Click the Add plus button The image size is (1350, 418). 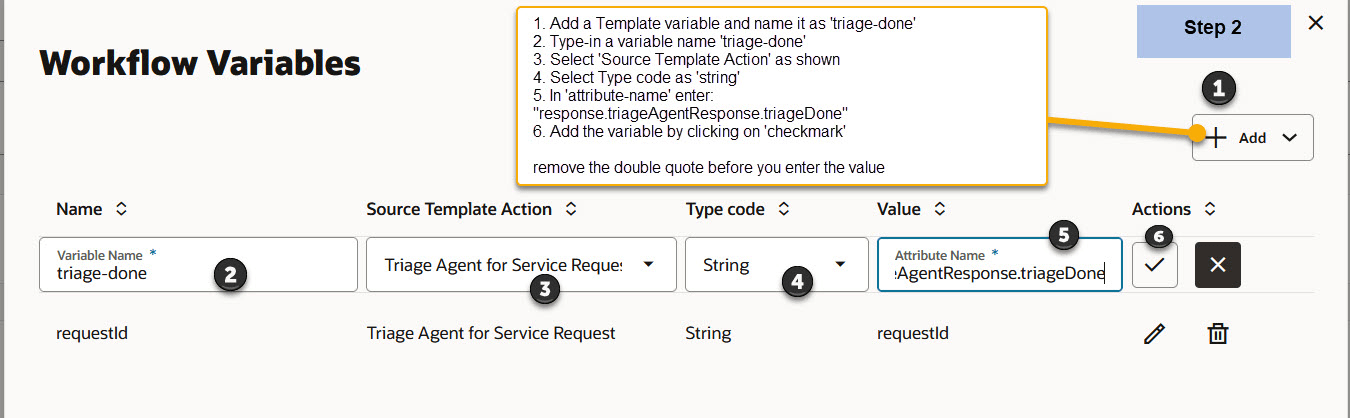point(1236,138)
